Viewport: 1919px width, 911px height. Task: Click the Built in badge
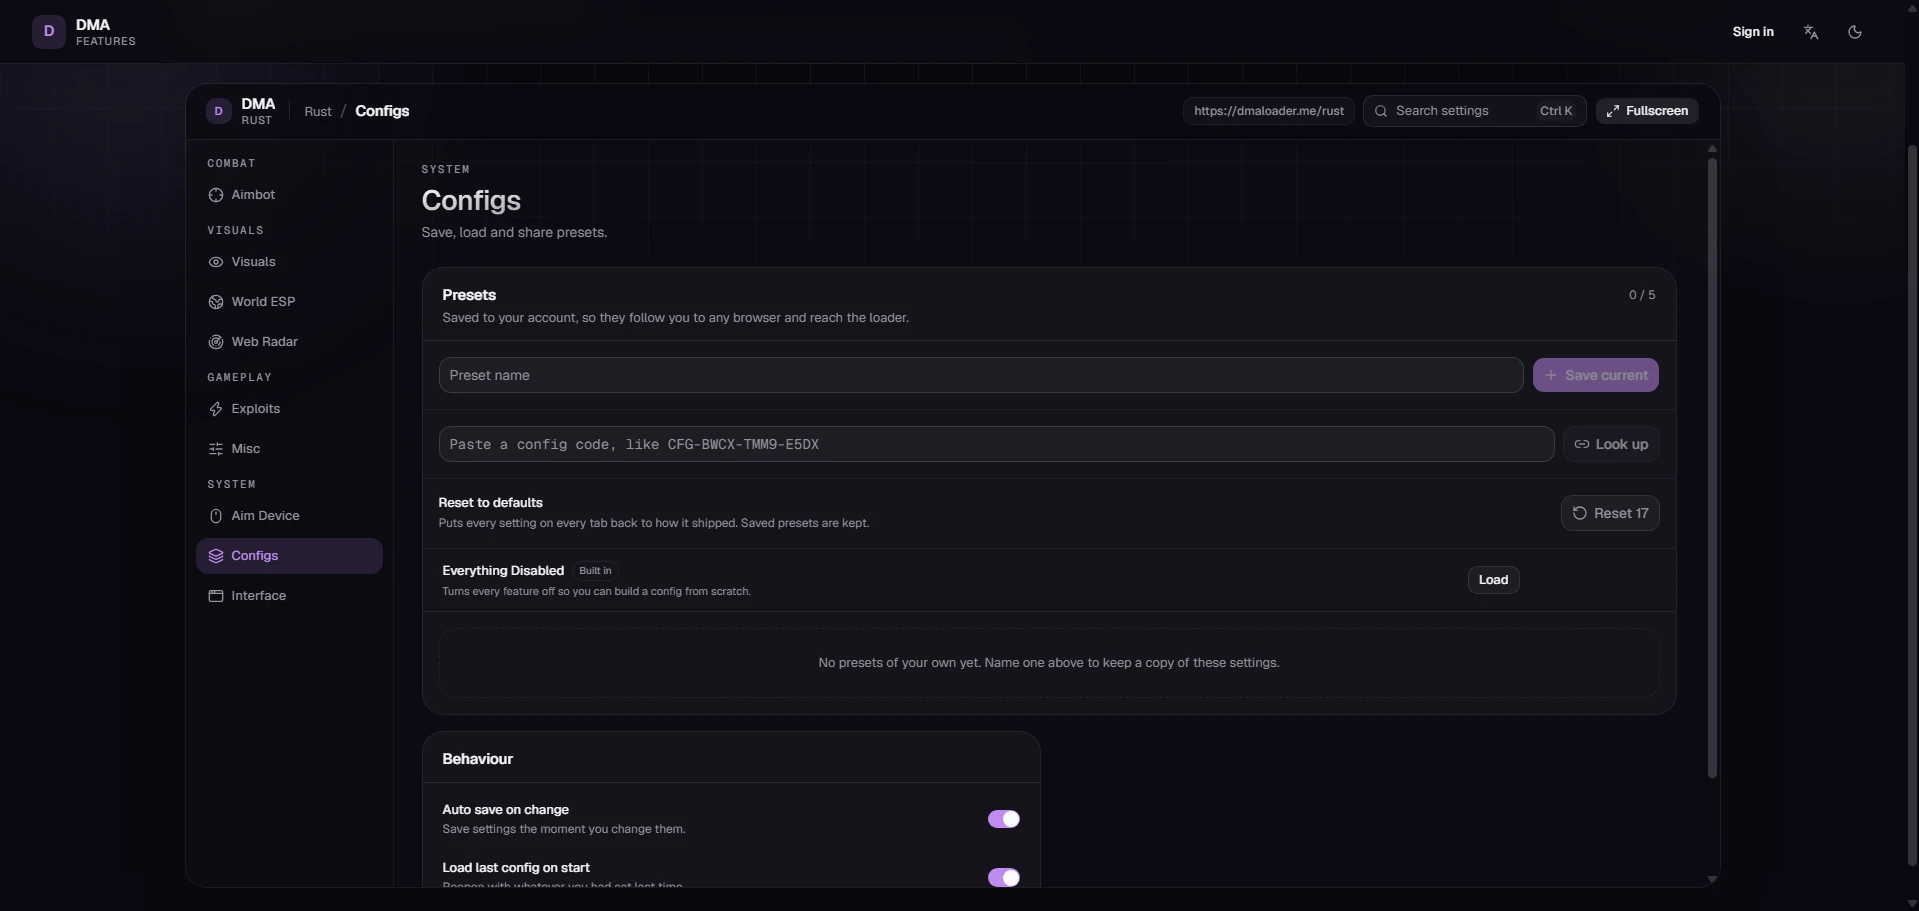[x=595, y=571]
